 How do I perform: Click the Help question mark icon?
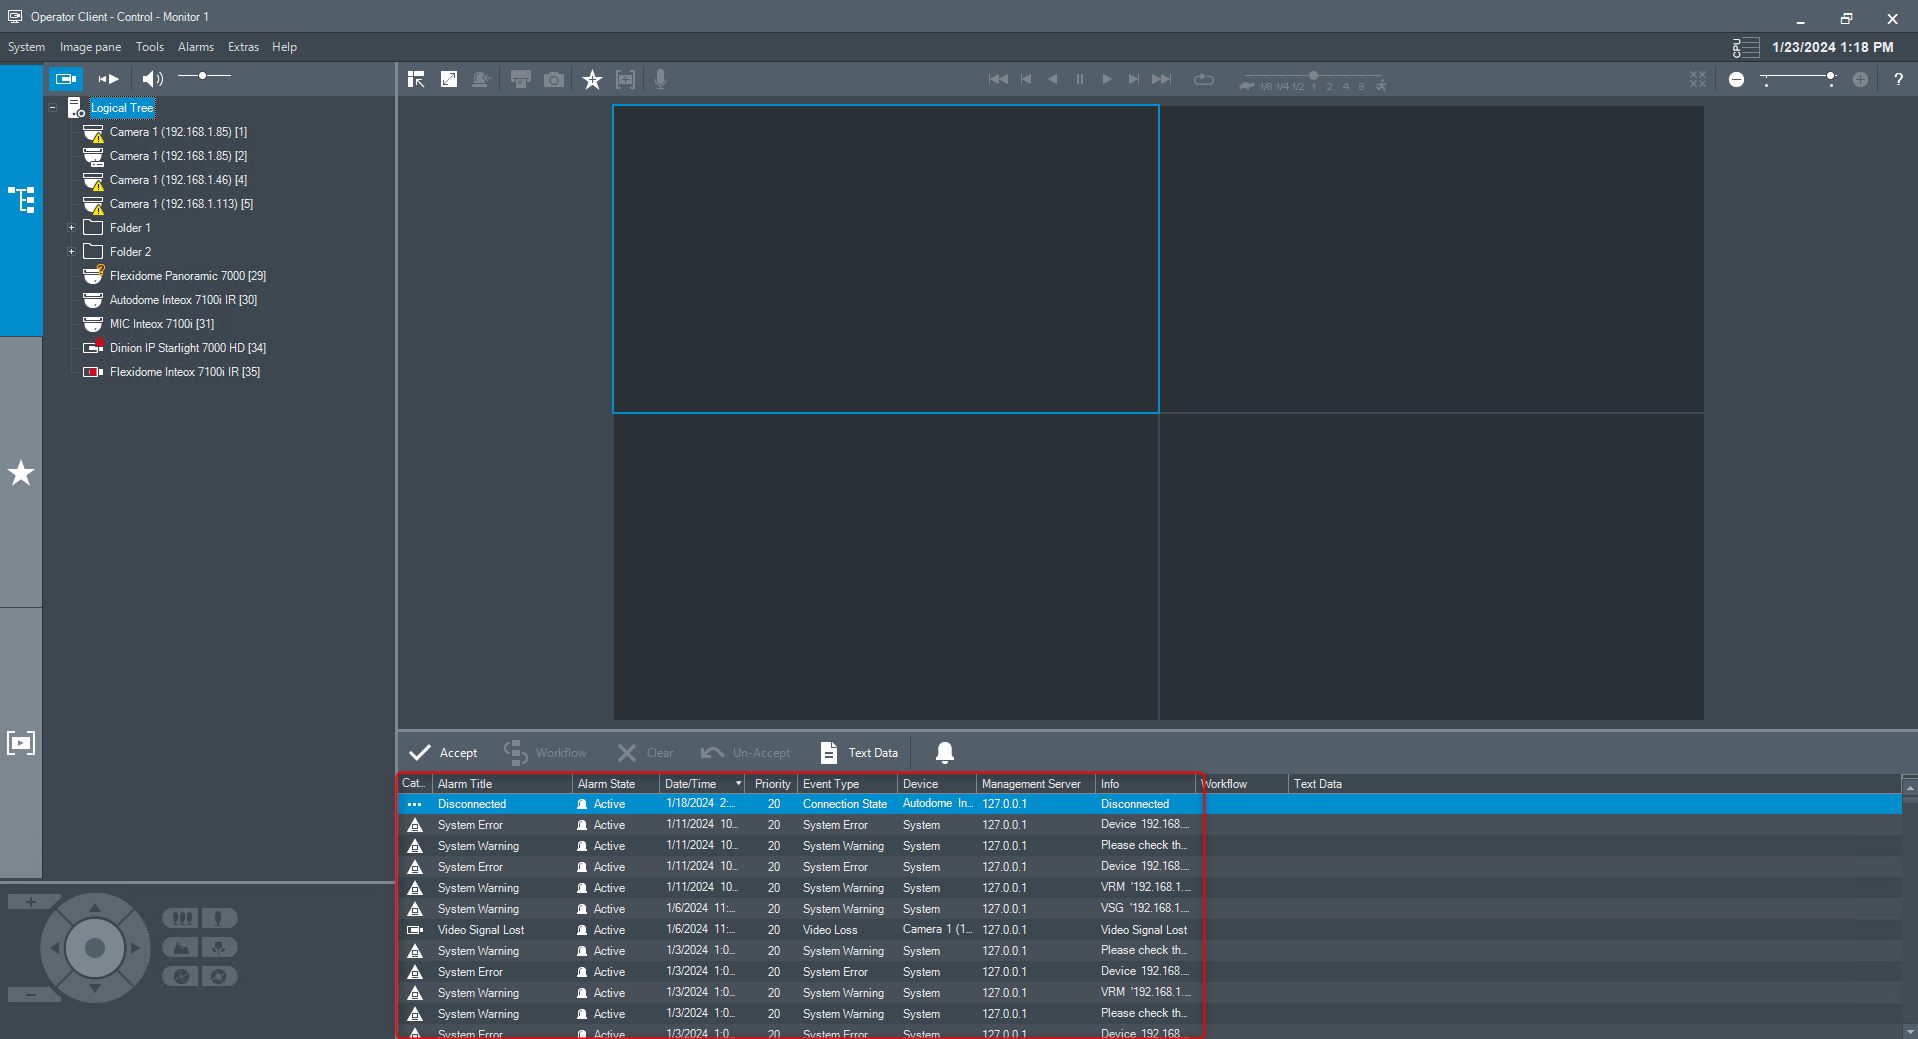[x=1897, y=80]
